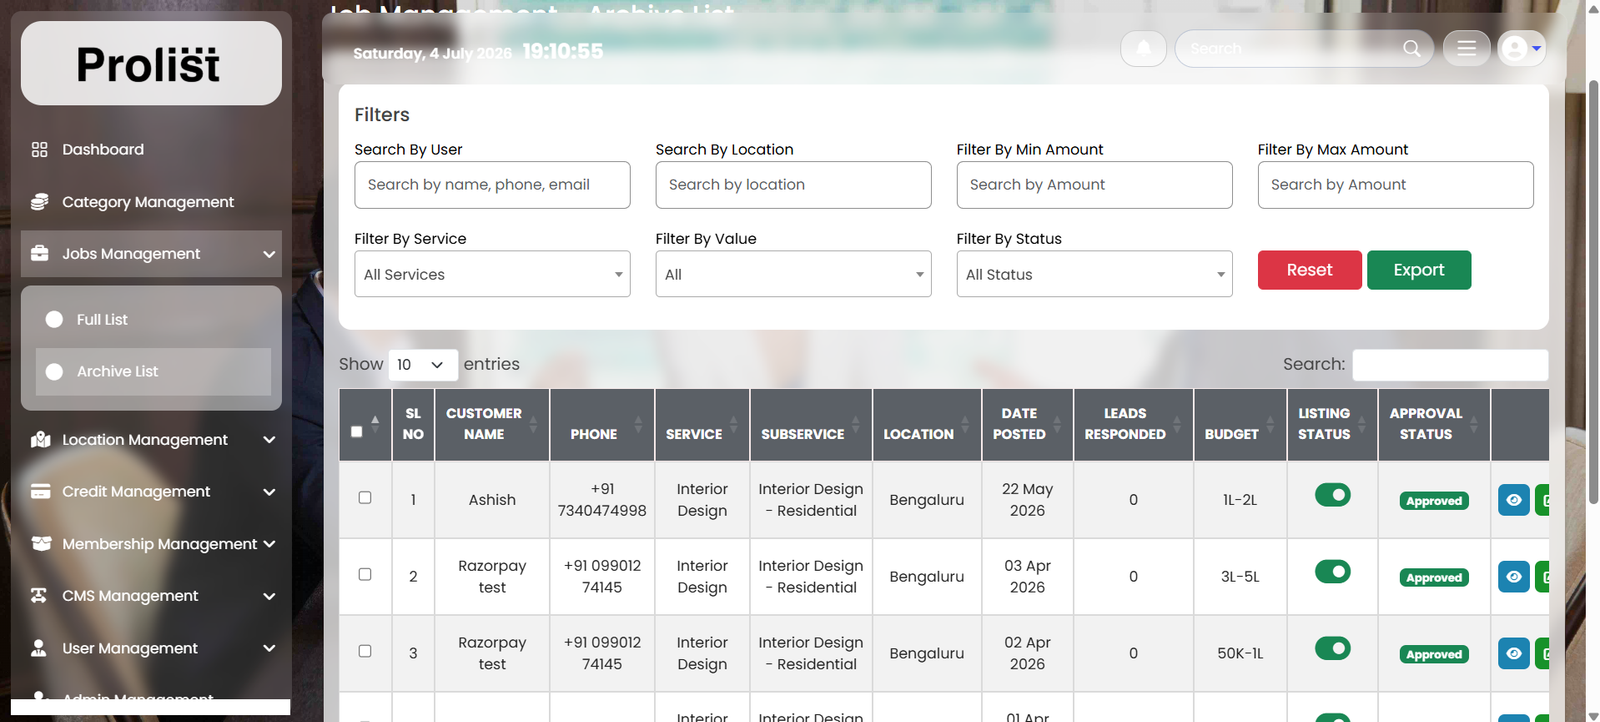
Task: Click the page vertical scrollbar
Action: pyautogui.click(x=1593, y=290)
